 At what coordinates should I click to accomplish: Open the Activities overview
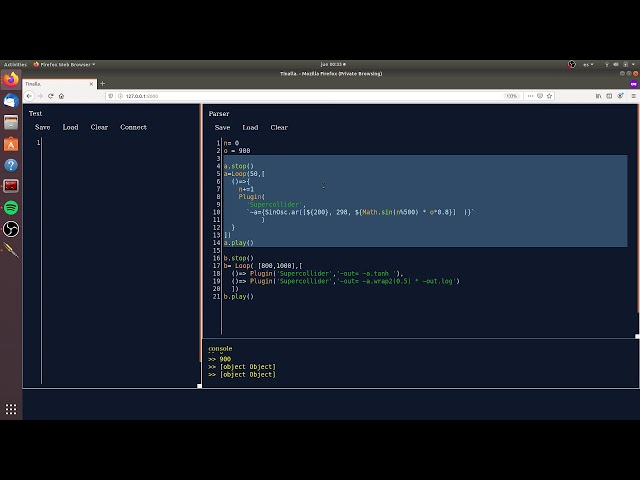[x=15, y=64]
